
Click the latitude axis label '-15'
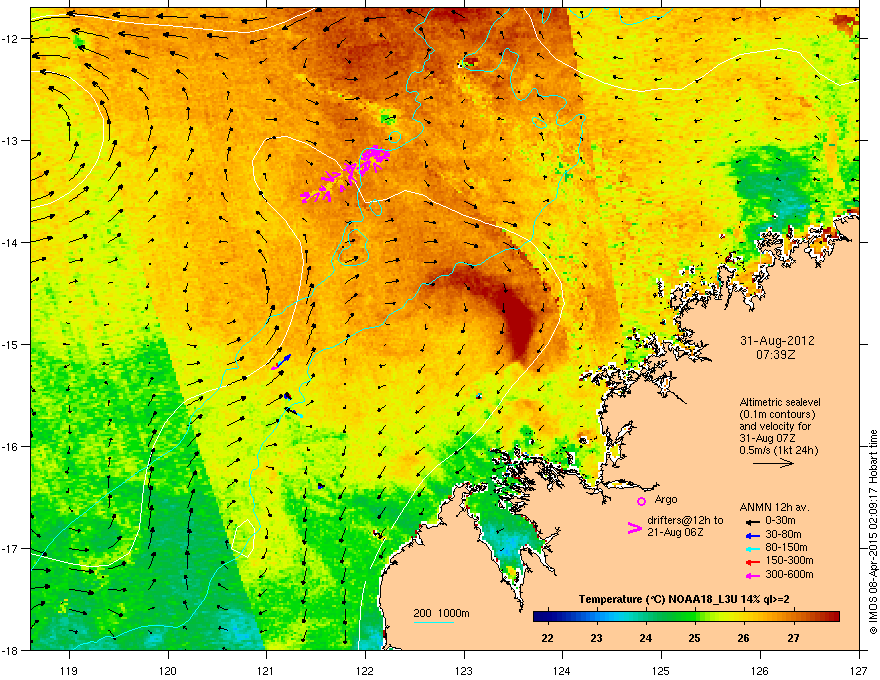coord(10,344)
